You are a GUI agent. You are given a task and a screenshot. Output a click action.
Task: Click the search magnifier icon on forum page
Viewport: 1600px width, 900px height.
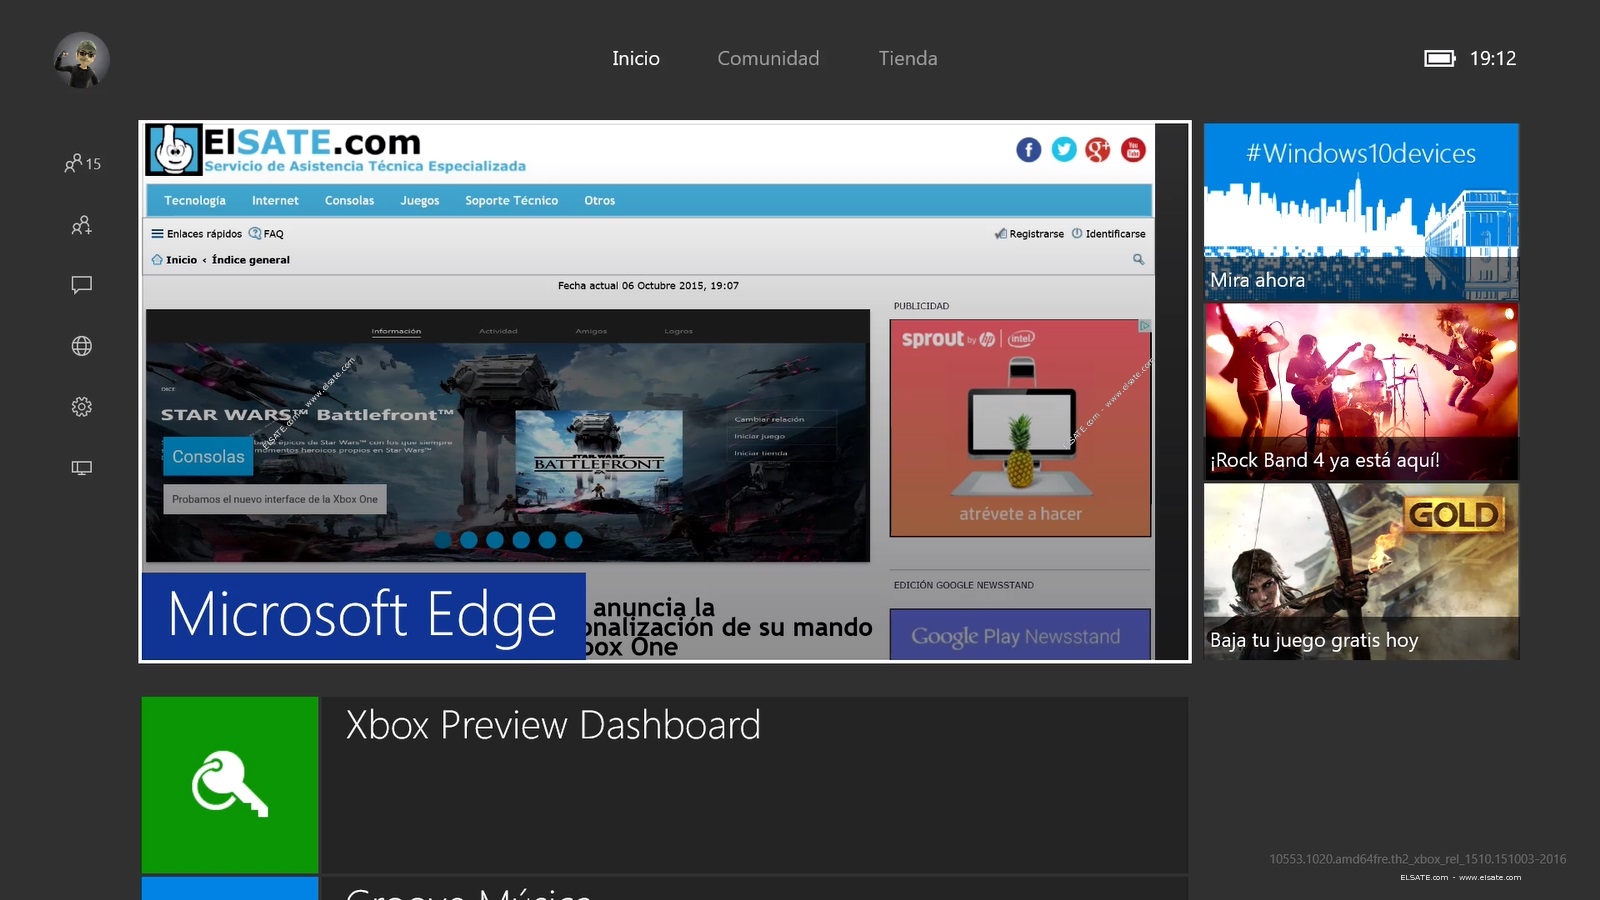[1138, 259]
